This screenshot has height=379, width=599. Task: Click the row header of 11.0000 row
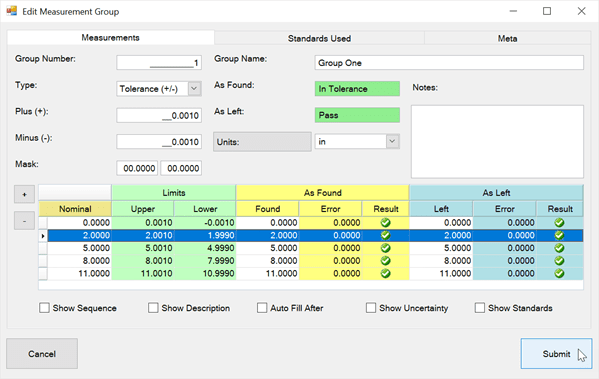point(43,274)
